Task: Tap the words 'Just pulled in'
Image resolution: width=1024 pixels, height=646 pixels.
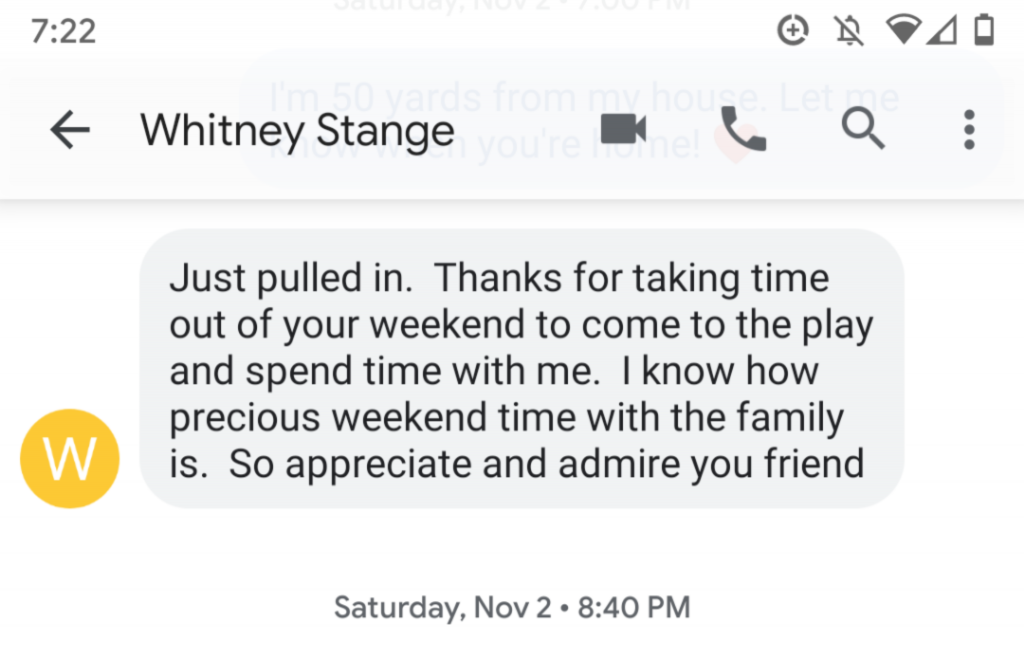Action: click(291, 278)
